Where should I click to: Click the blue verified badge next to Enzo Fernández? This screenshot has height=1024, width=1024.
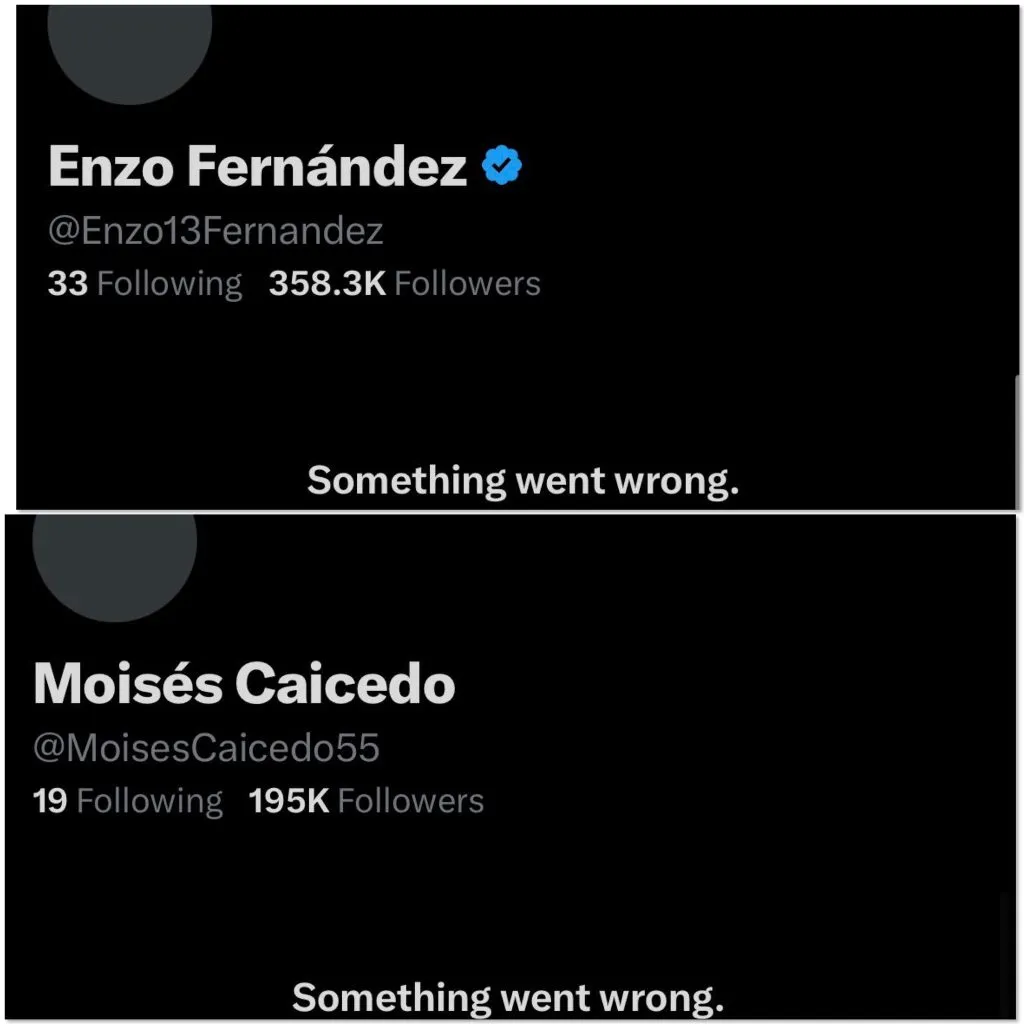tap(503, 165)
